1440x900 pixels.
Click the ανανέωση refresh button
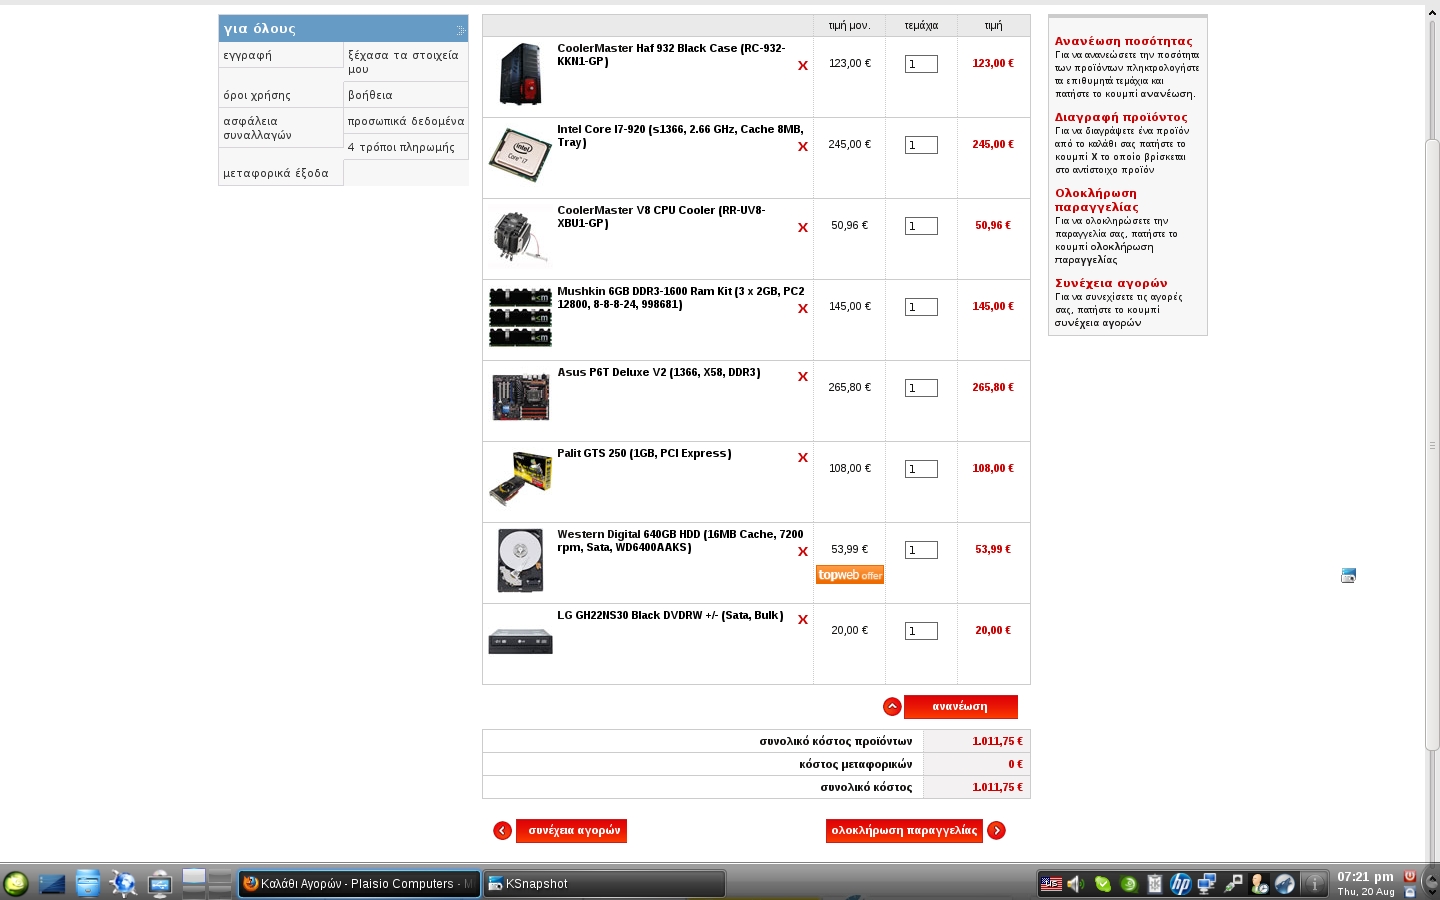[x=960, y=707]
